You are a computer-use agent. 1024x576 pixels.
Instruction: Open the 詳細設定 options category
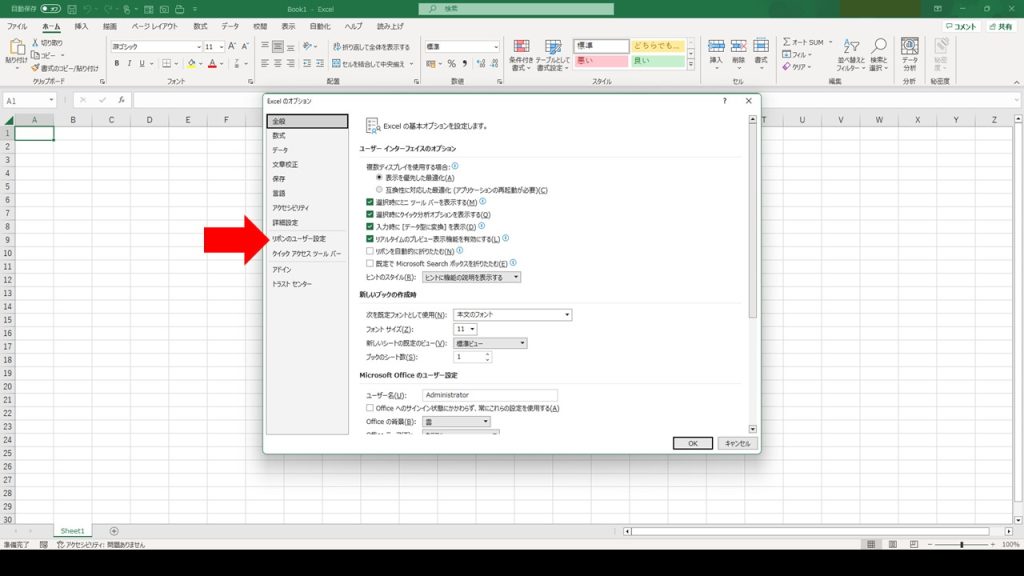point(285,222)
